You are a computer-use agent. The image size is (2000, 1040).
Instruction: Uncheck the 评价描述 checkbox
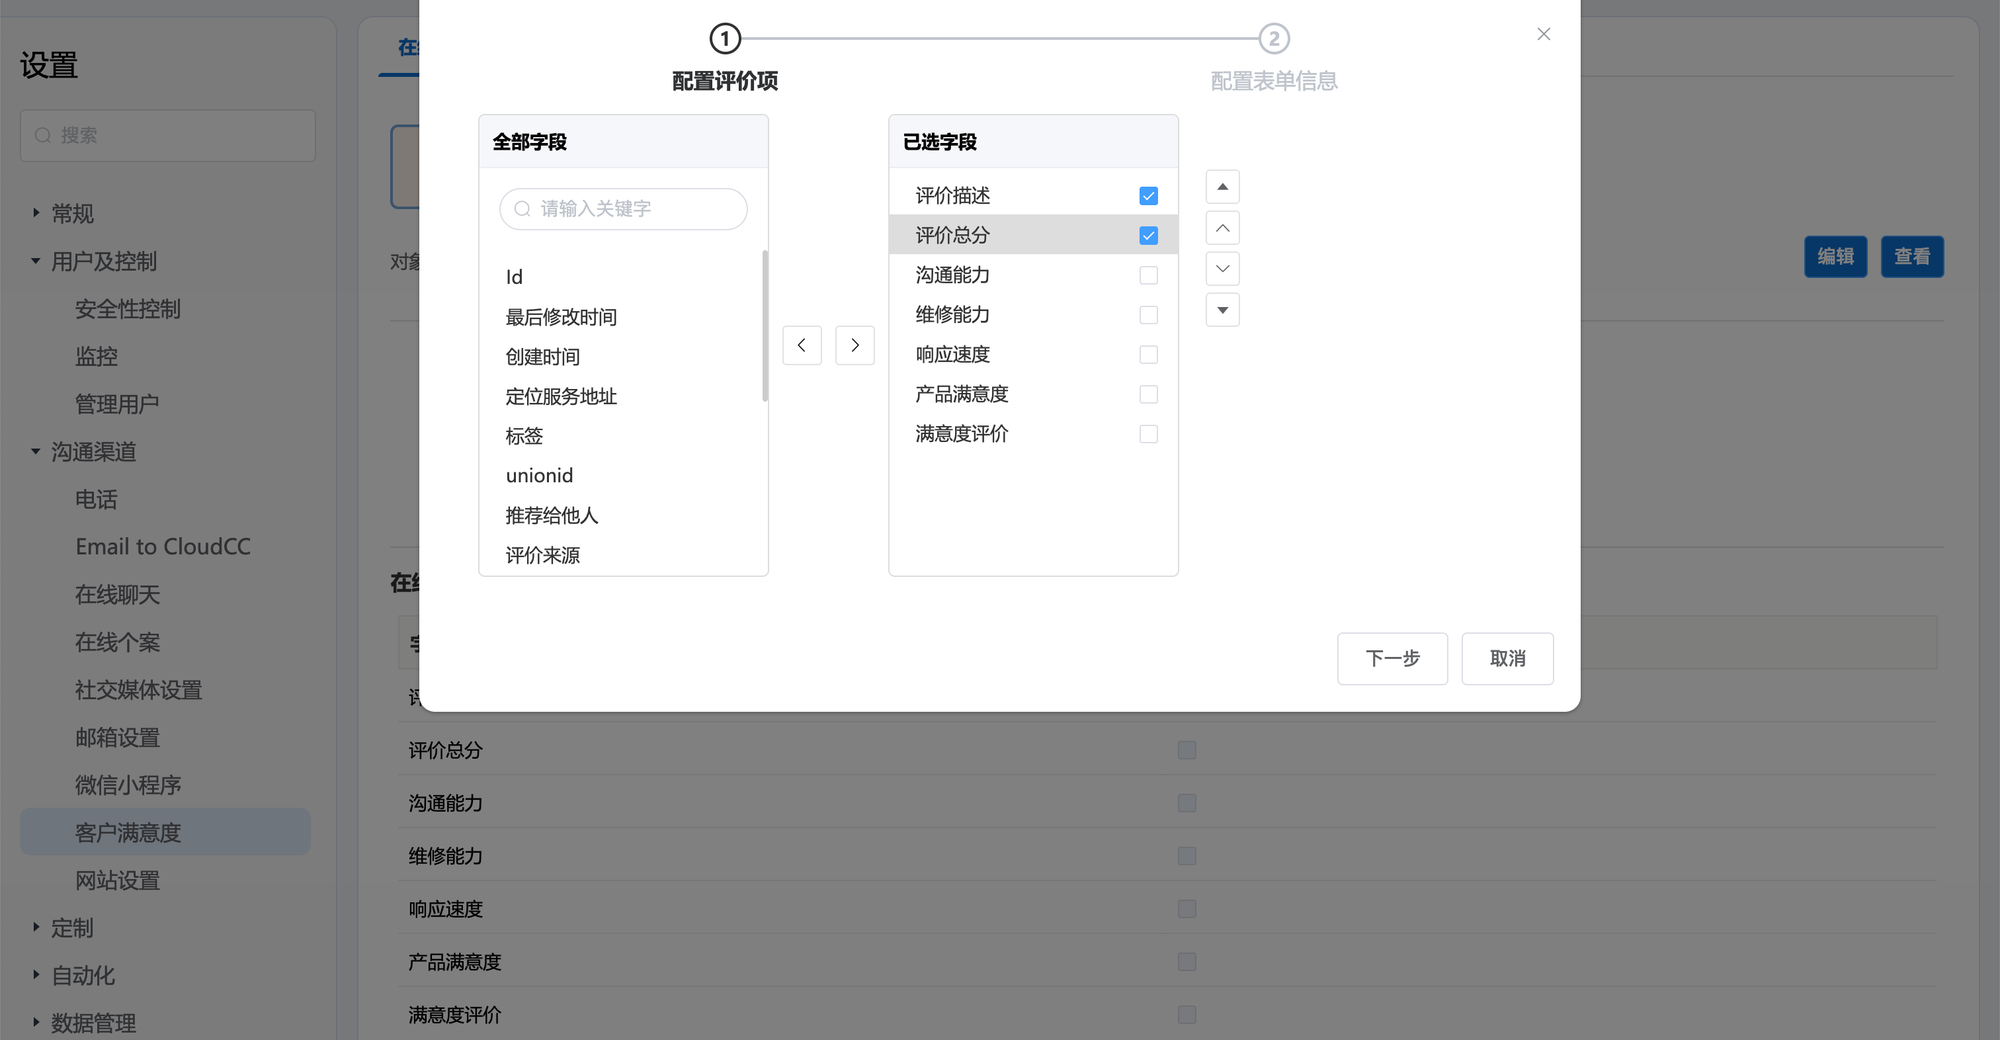pos(1148,196)
